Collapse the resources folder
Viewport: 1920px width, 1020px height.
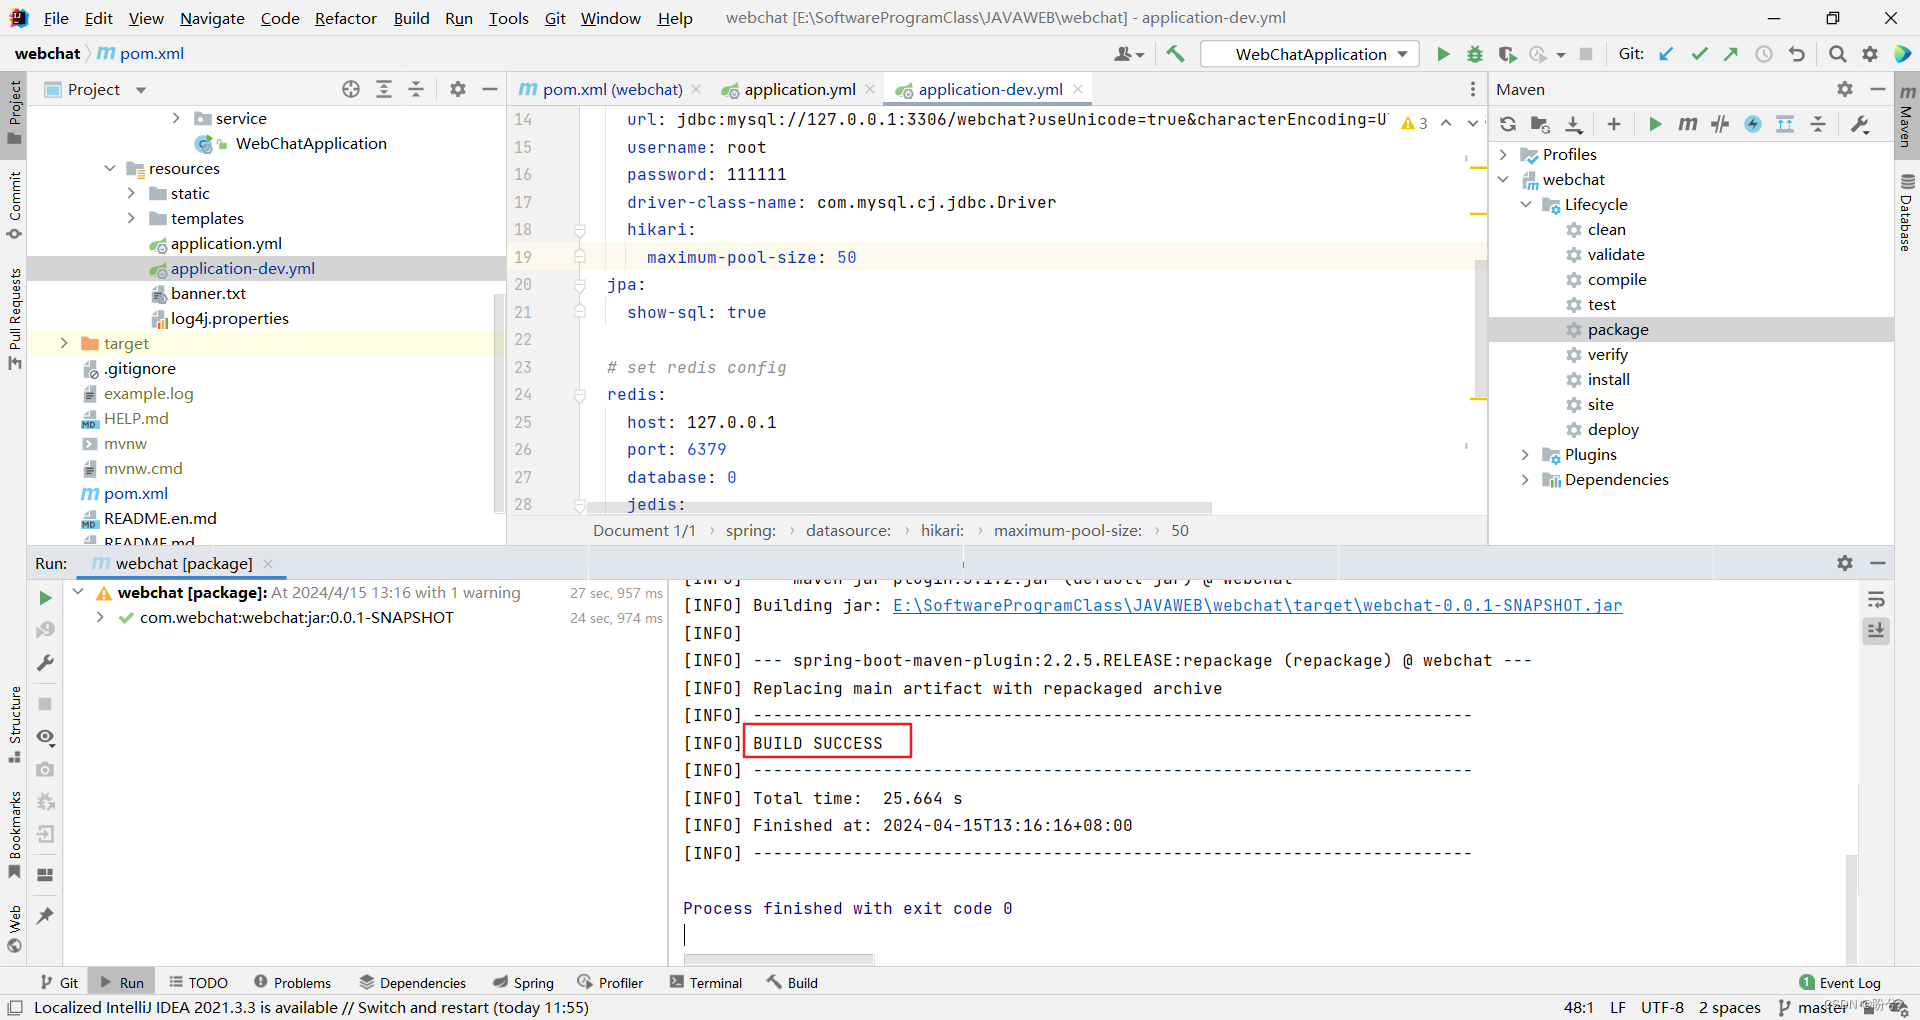[x=110, y=168]
